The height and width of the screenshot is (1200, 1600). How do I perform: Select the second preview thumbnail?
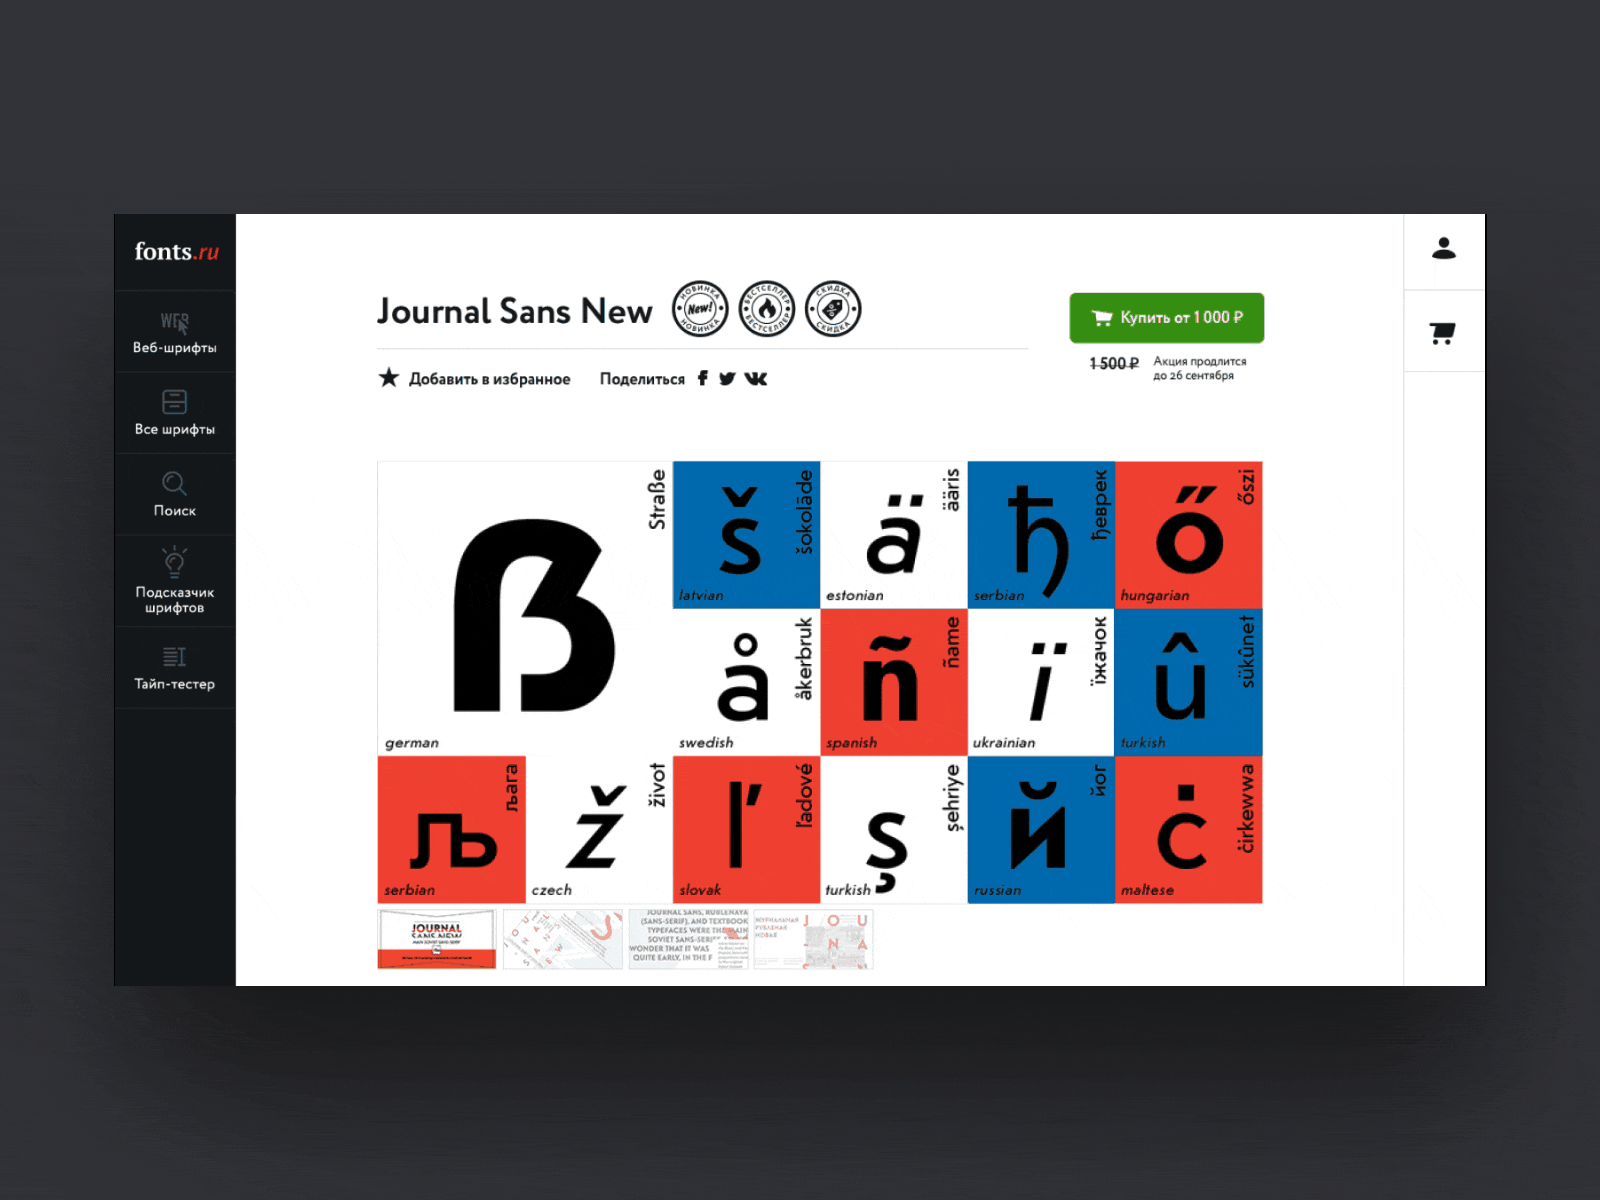point(563,939)
